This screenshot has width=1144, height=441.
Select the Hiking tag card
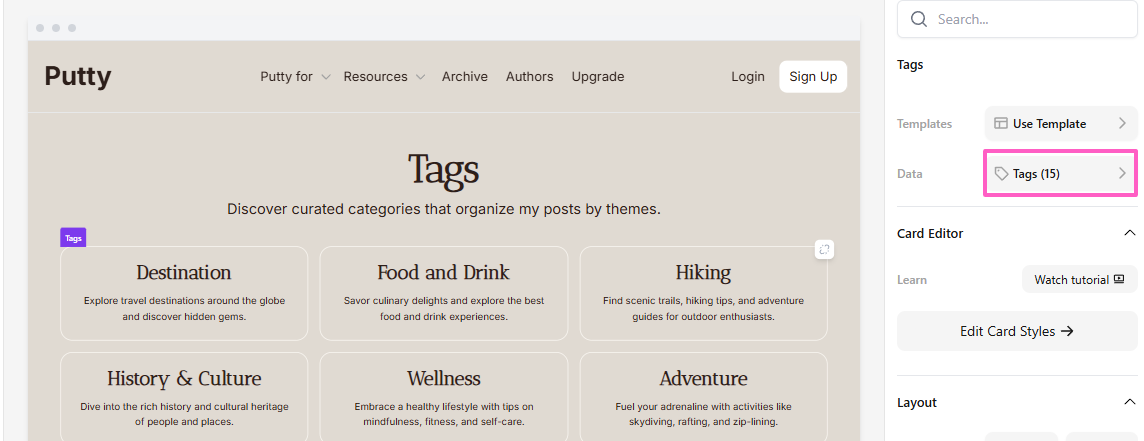click(x=703, y=293)
